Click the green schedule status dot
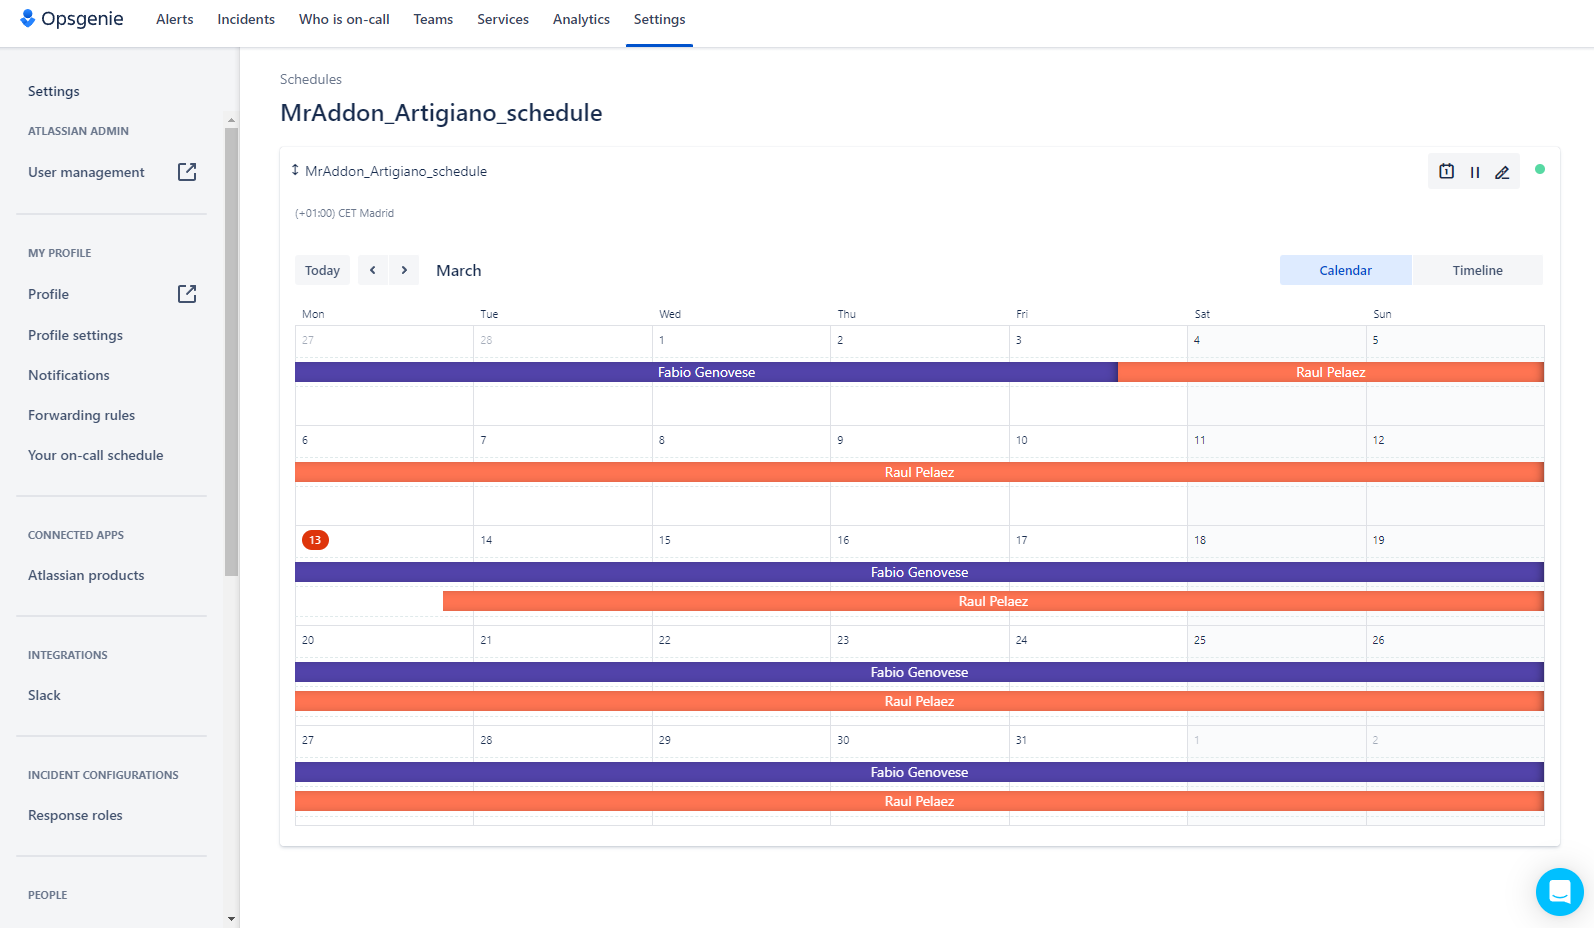1594x928 pixels. coord(1540,169)
